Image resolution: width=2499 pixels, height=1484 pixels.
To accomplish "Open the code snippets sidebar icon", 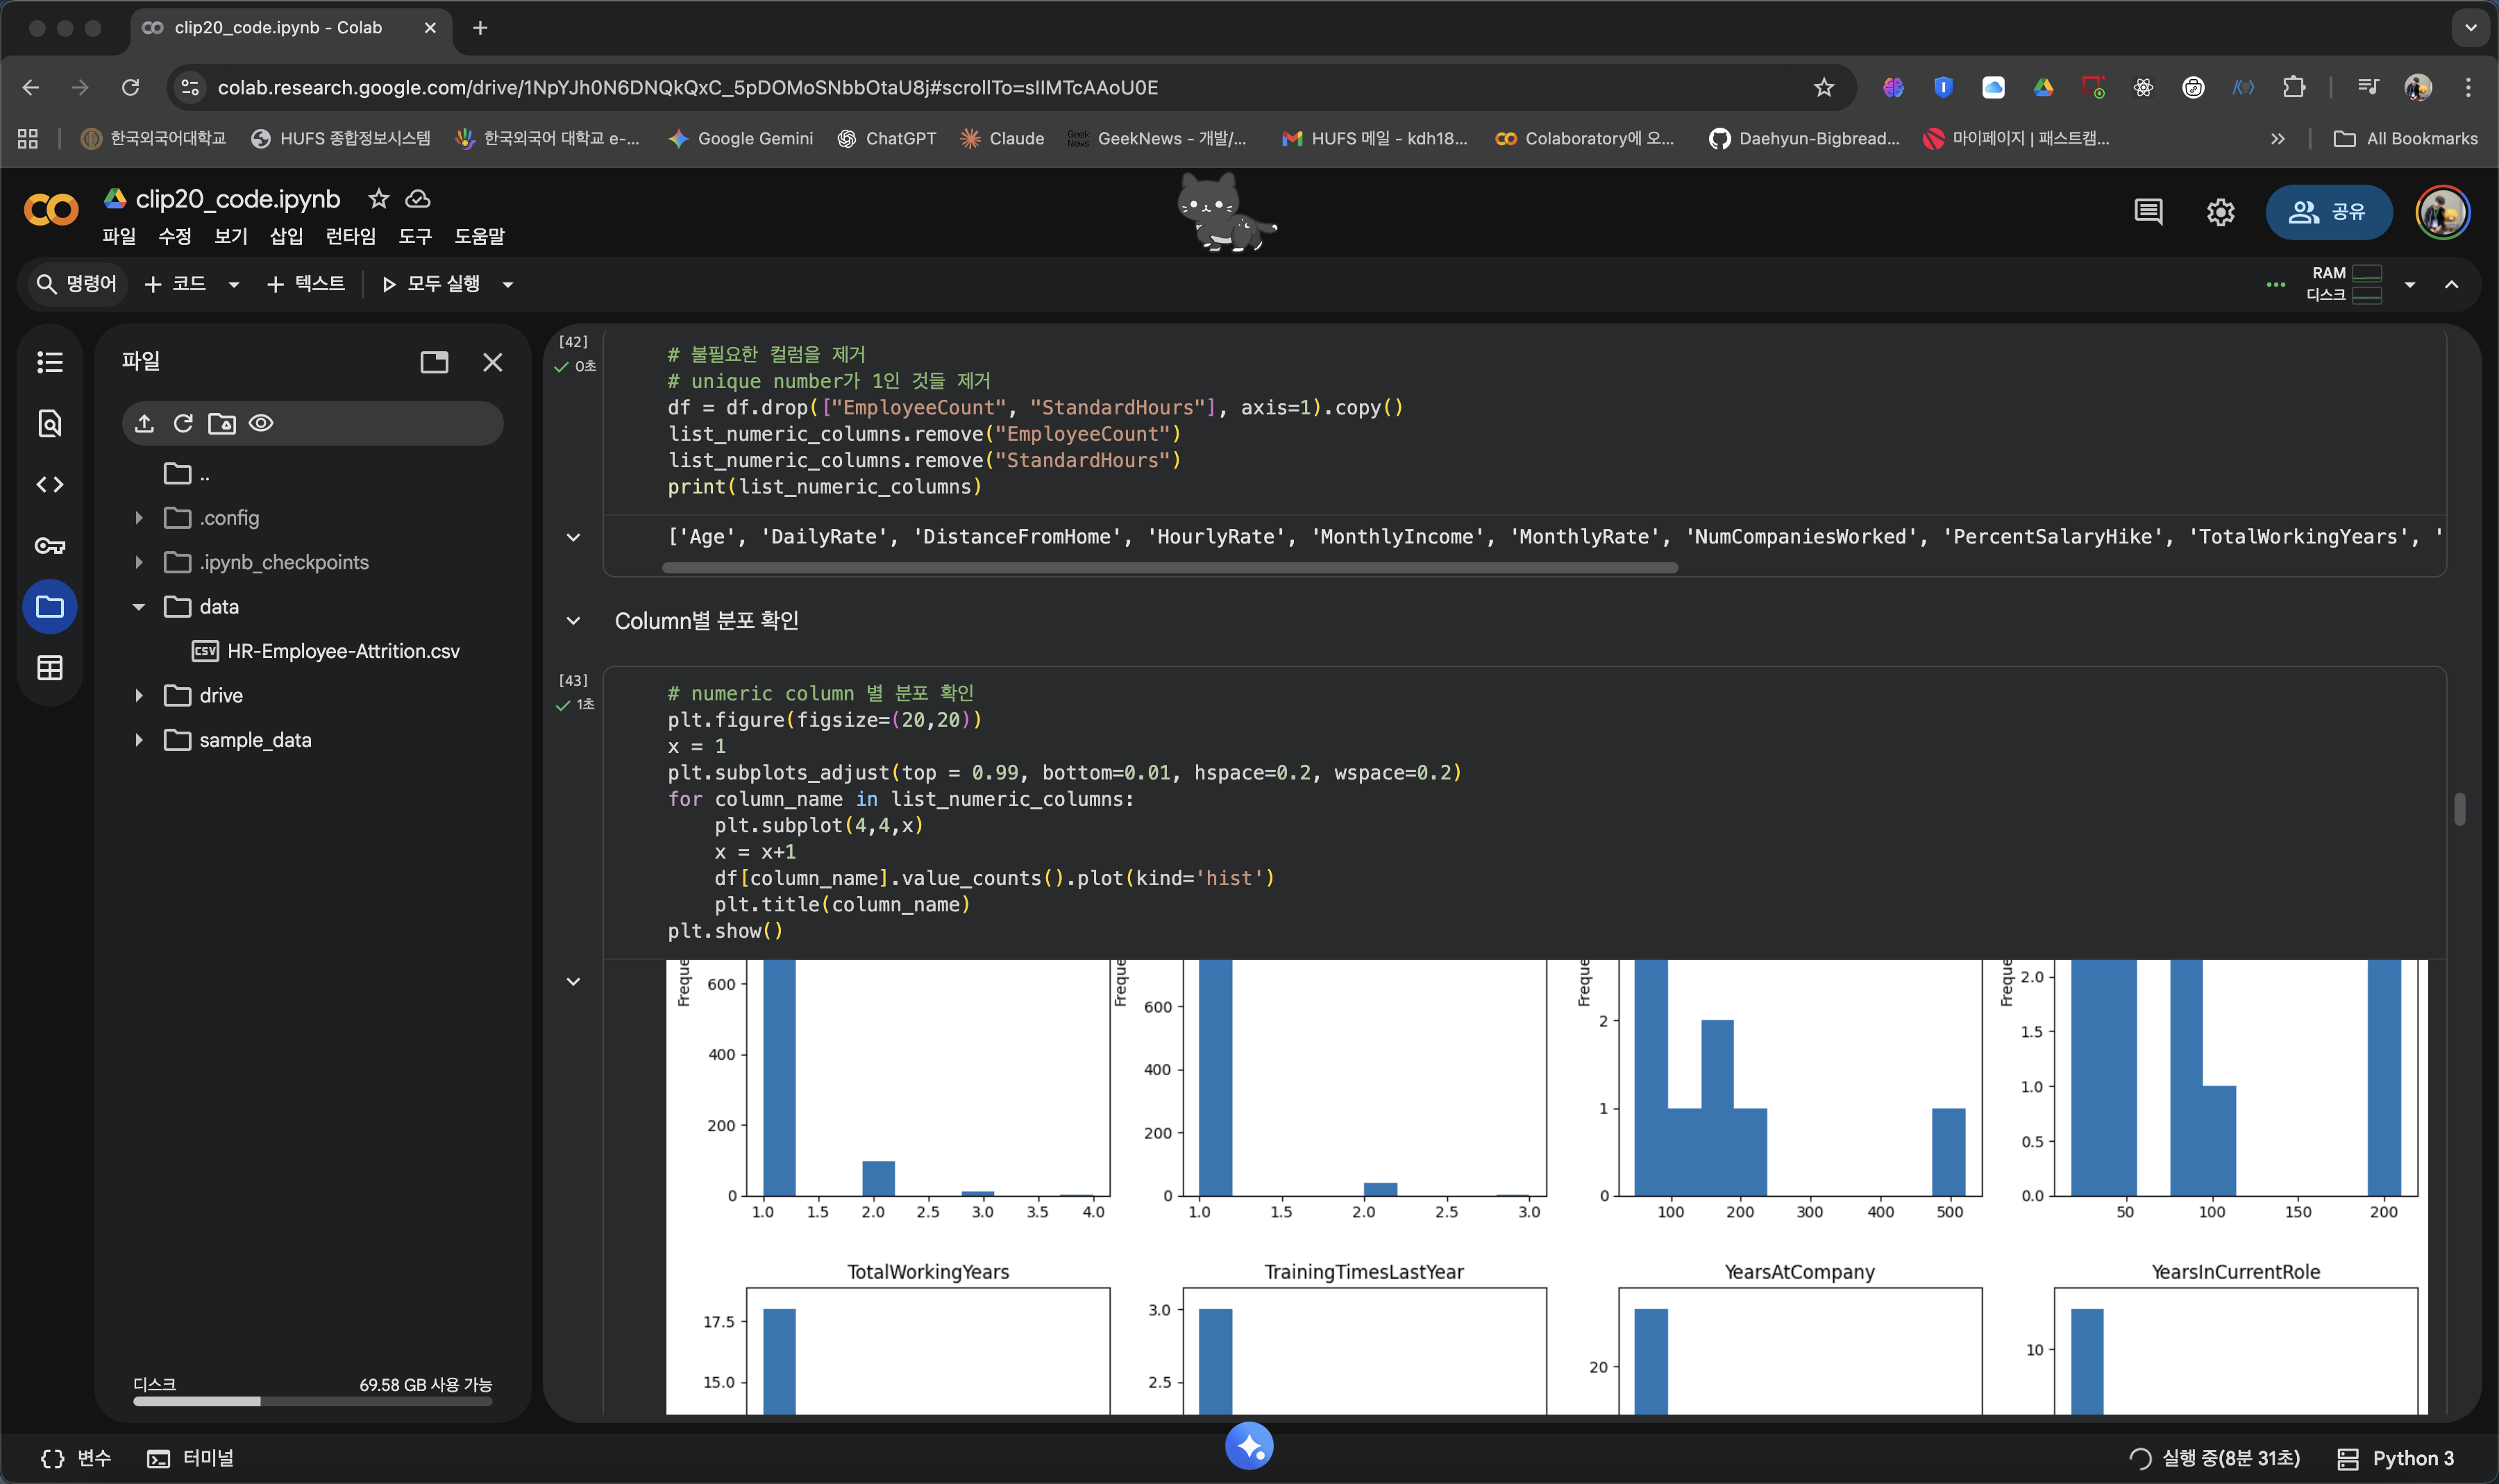I will click(x=49, y=484).
